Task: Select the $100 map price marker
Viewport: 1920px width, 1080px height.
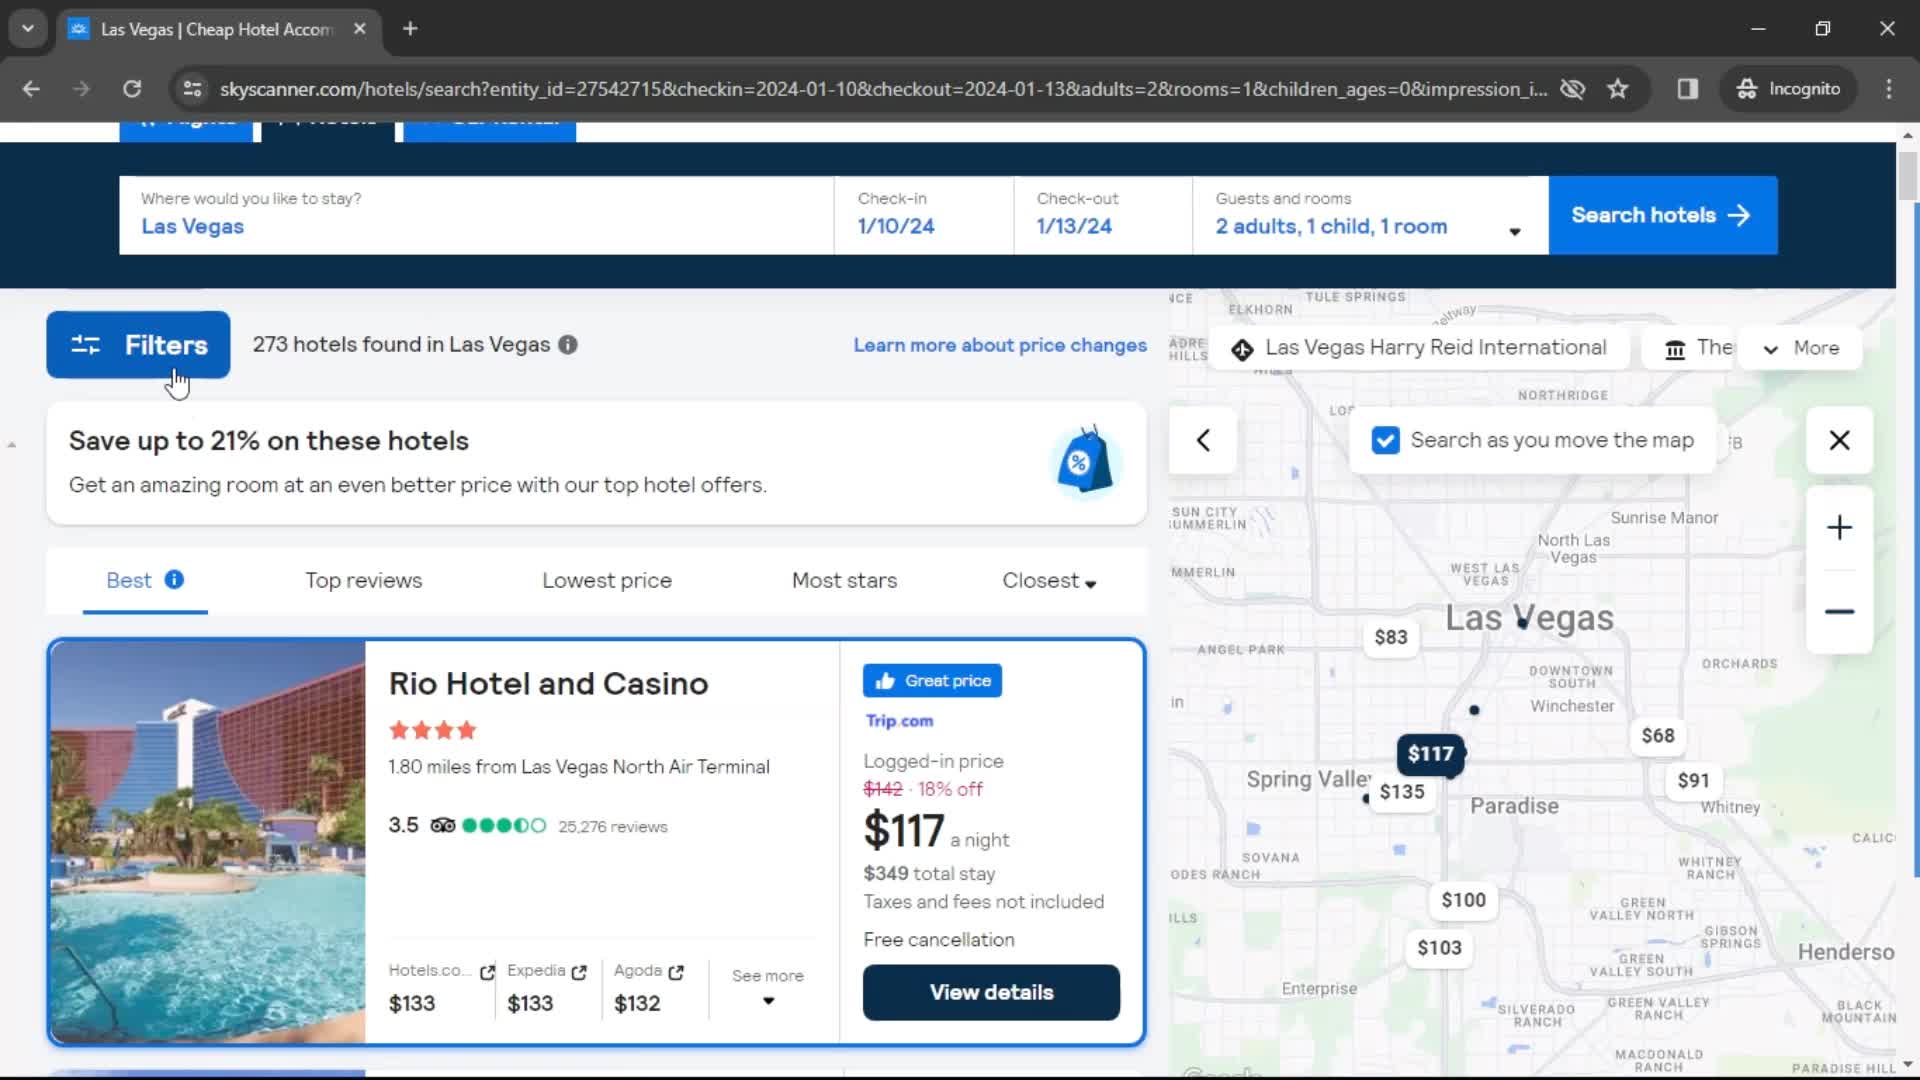Action: (1463, 900)
